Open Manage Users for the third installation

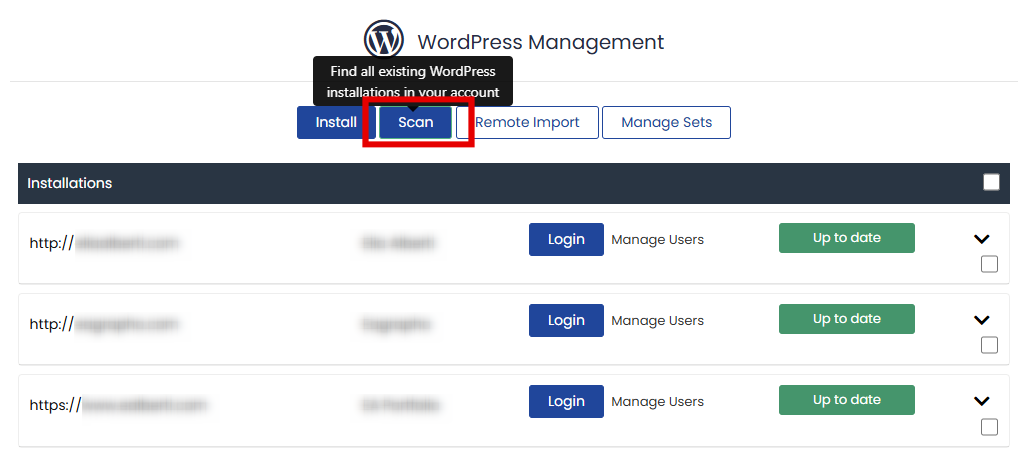657,402
